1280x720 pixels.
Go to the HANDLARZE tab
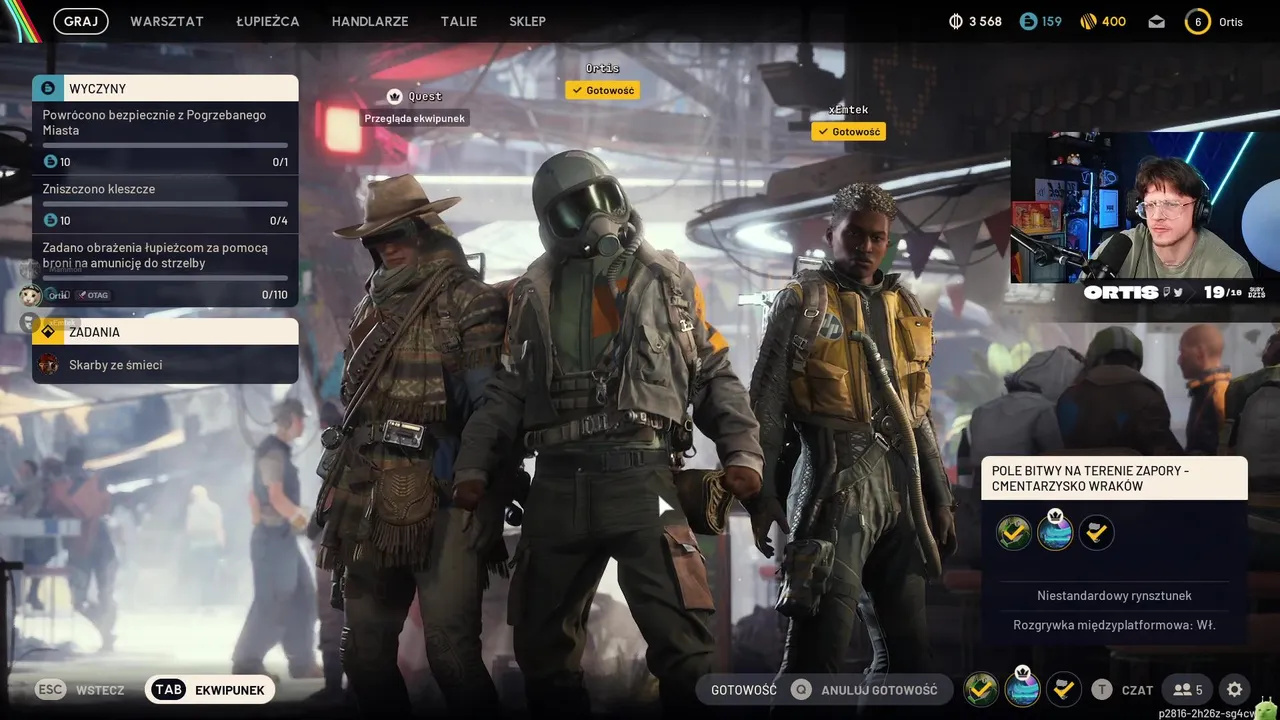(370, 21)
